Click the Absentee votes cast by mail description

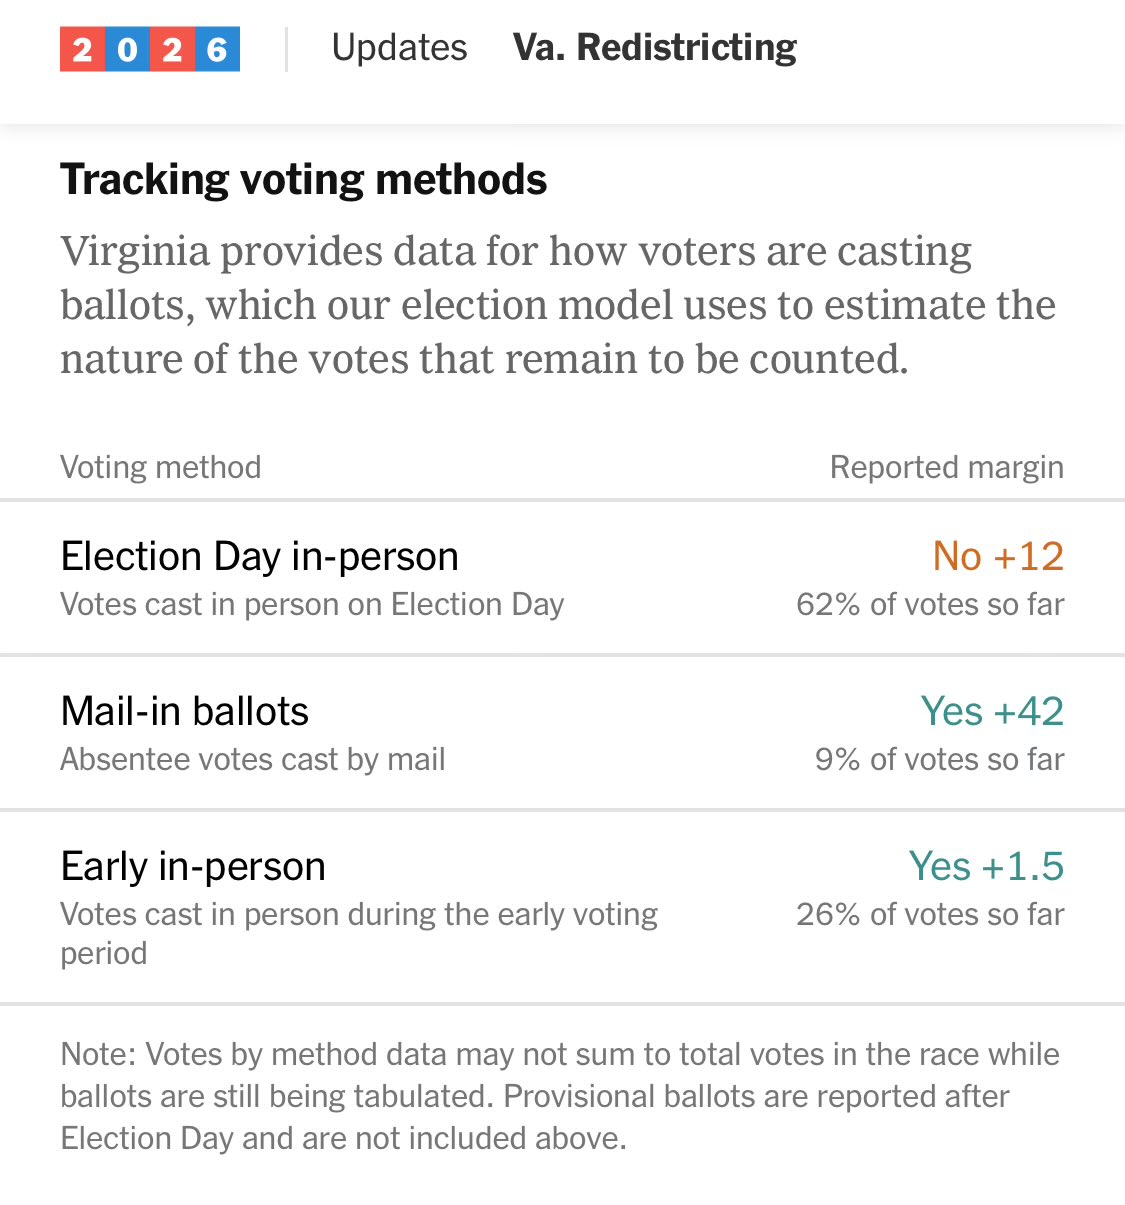pyautogui.click(x=252, y=759)
